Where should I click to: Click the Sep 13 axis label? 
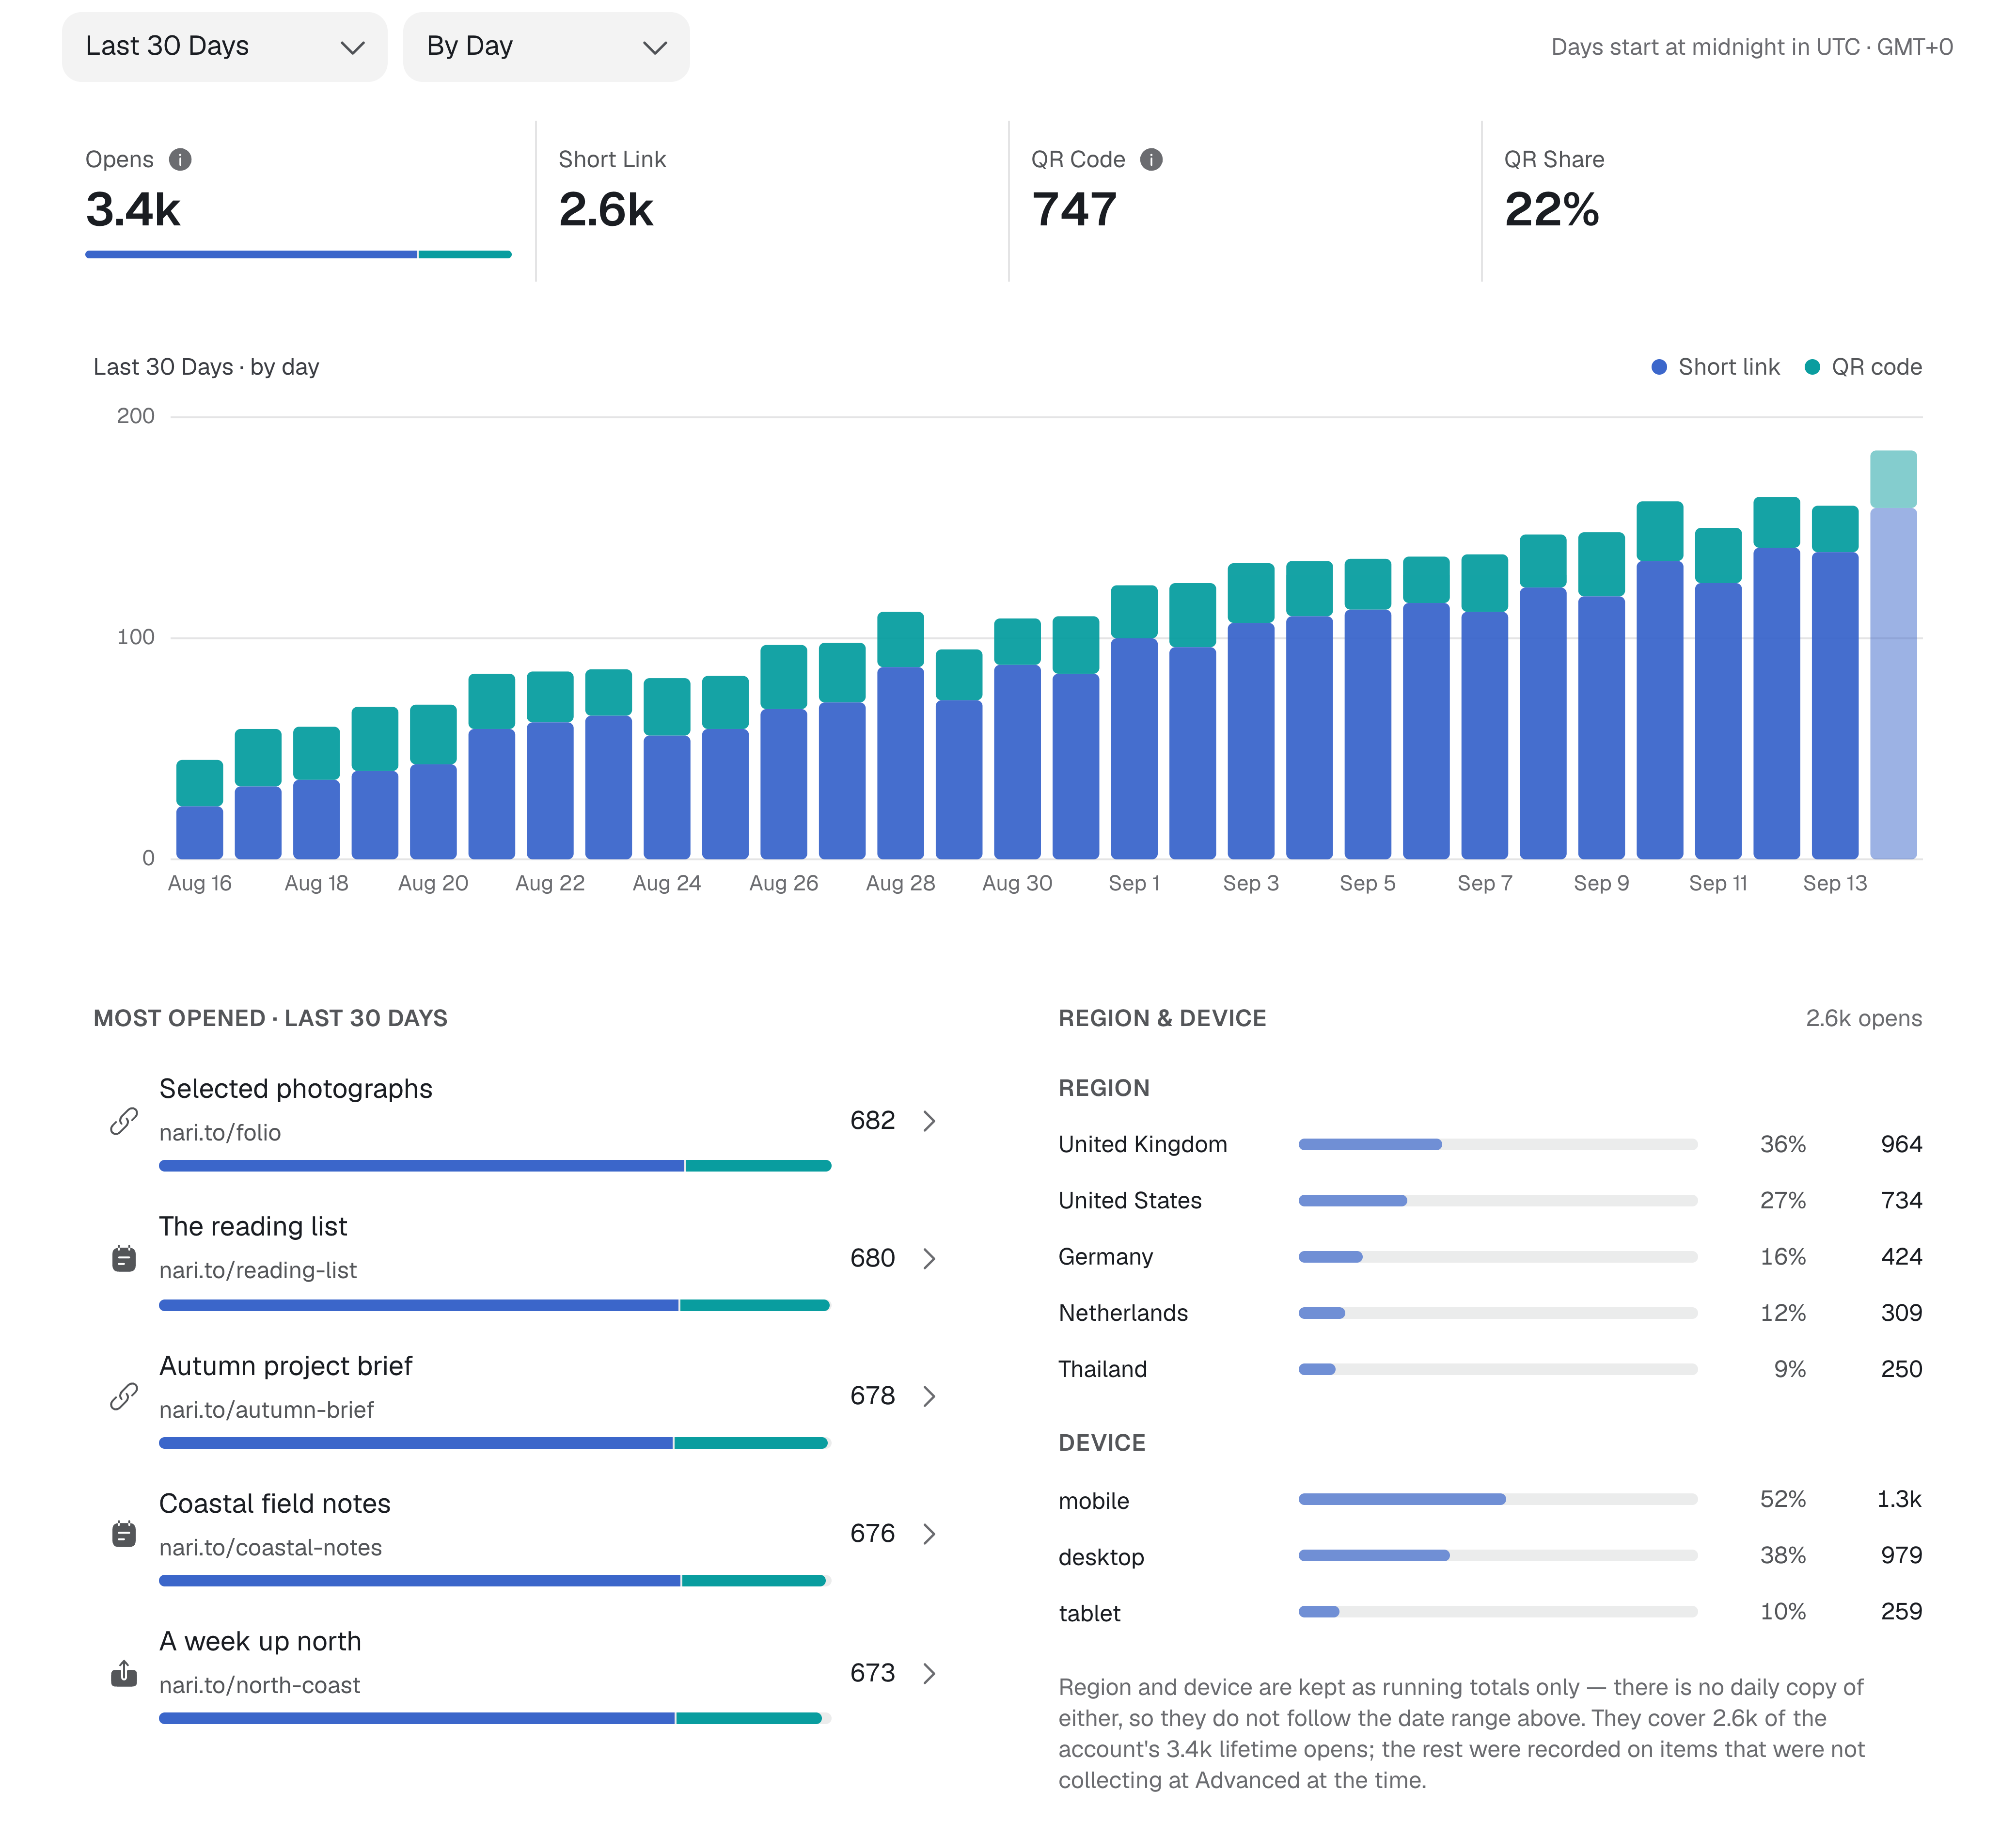1835,884
